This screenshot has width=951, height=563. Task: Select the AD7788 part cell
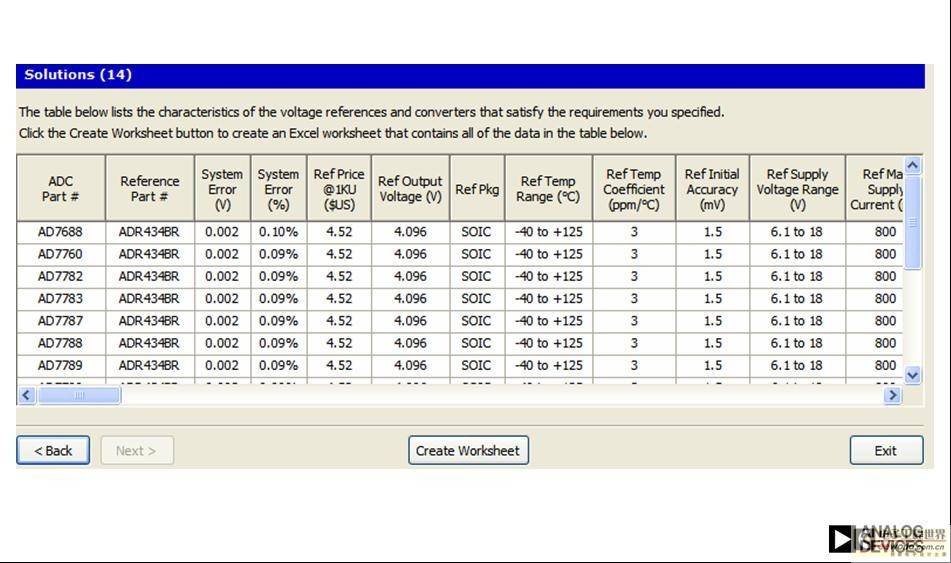tap(61, 343)
